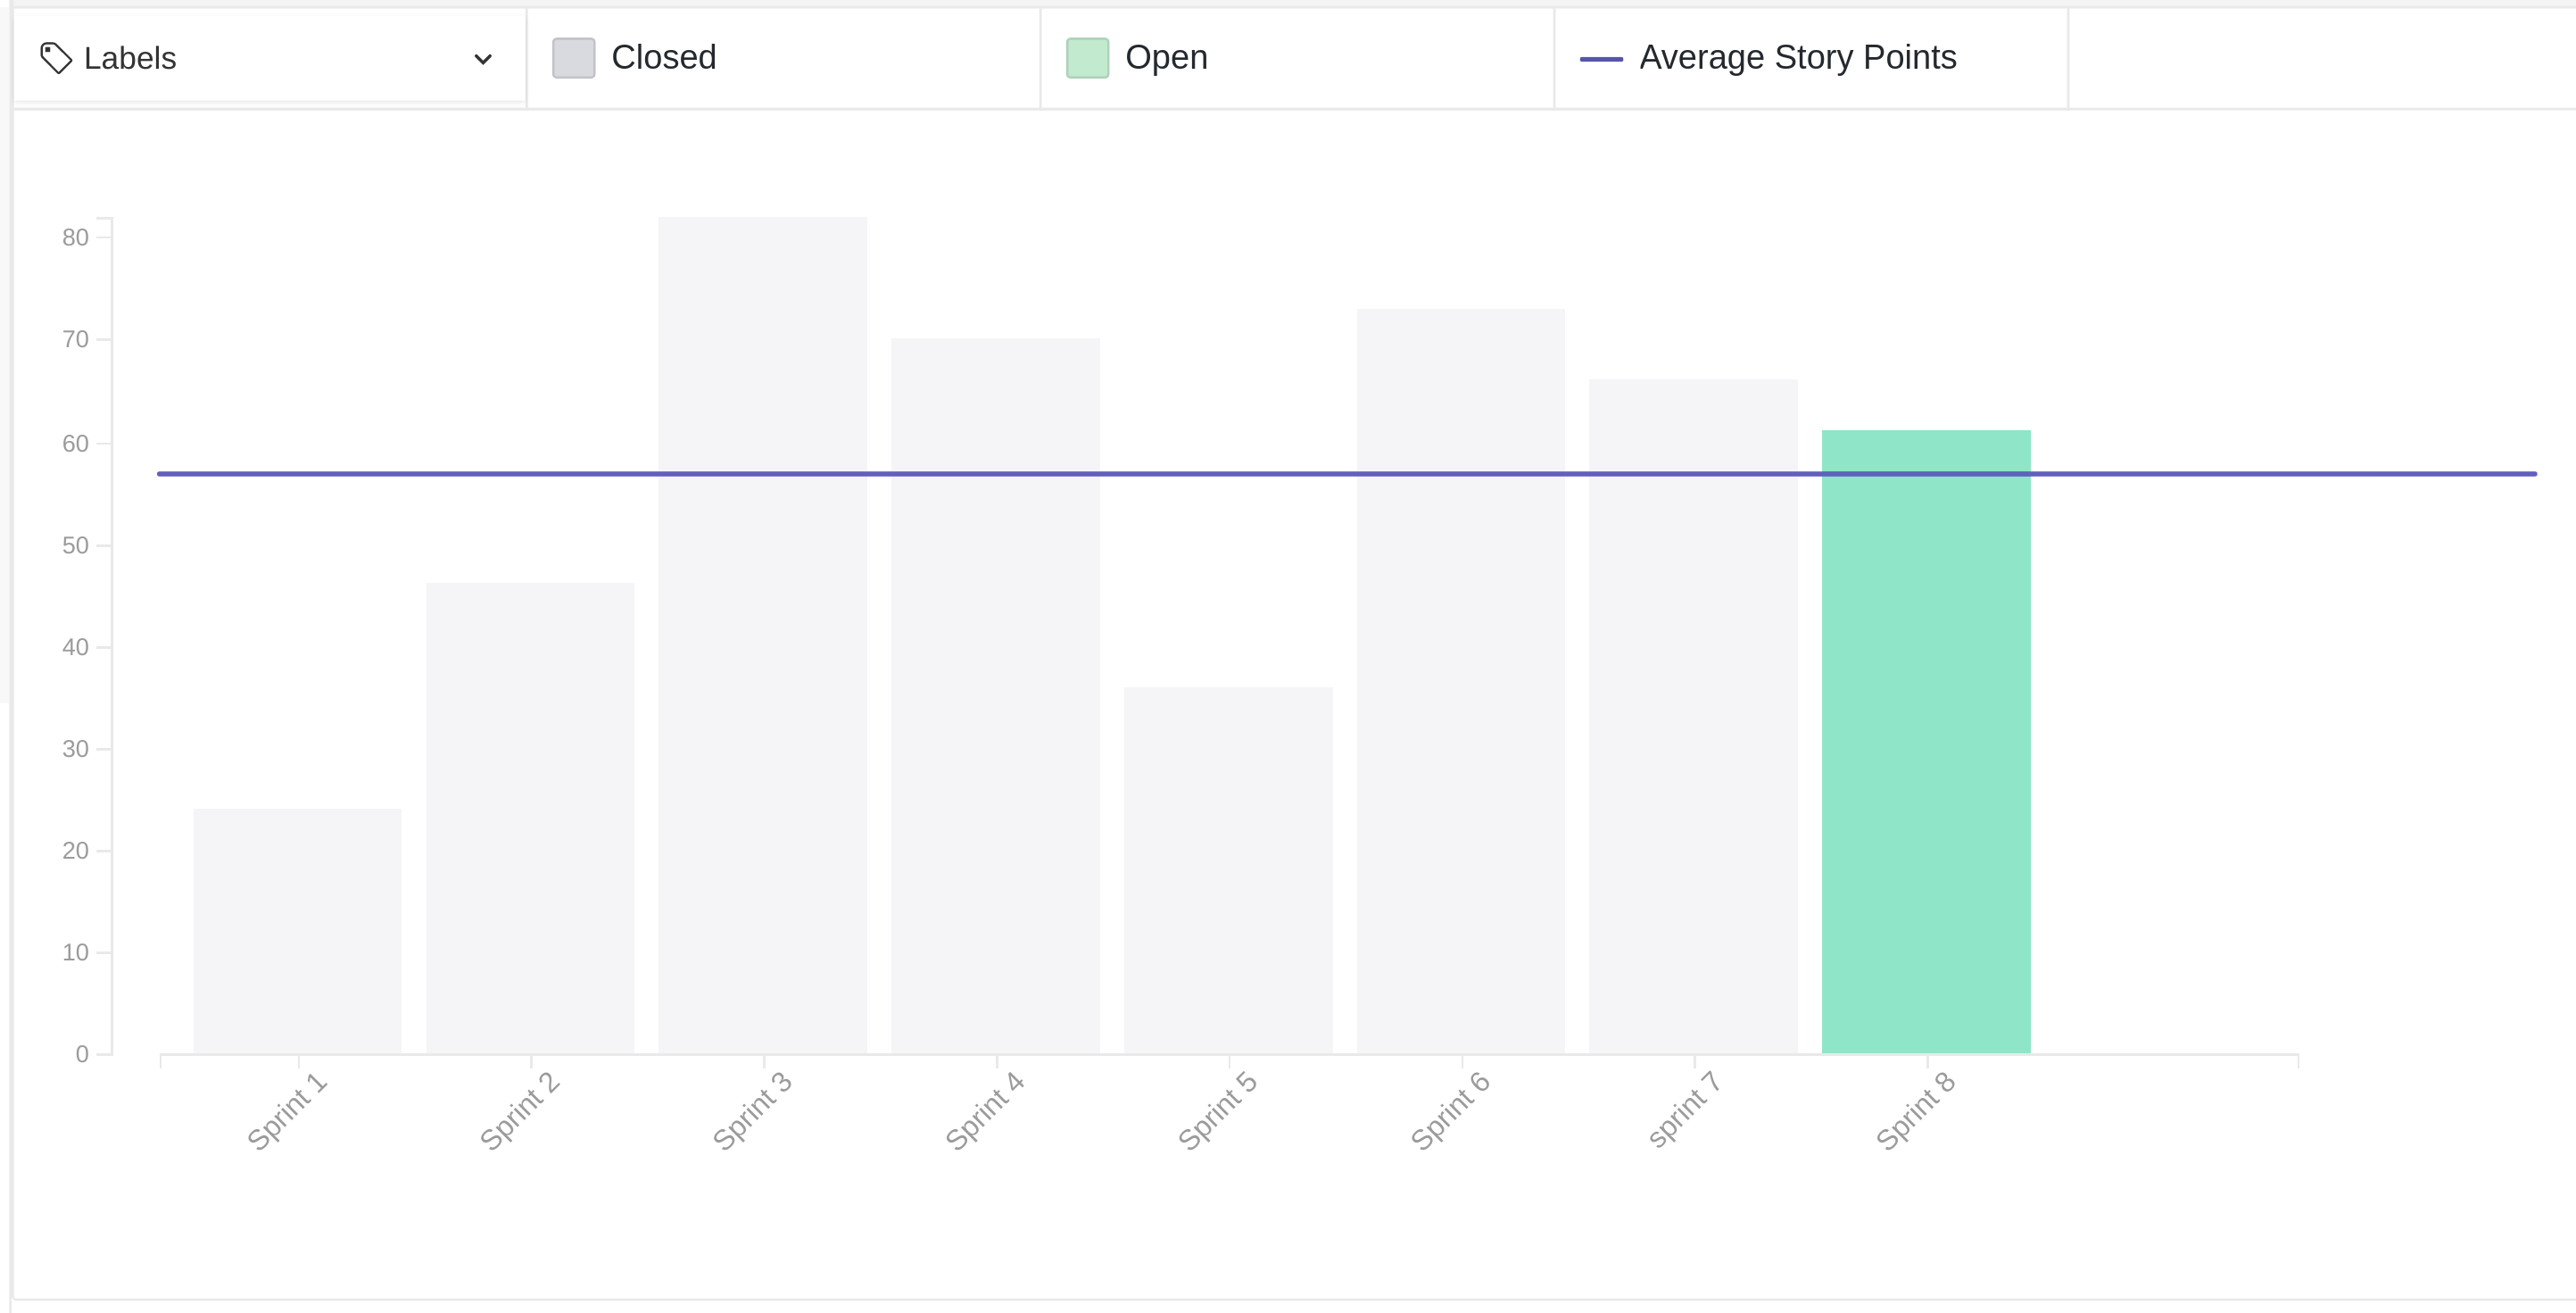Click the 'sprint 7' axis label
The image size is (2576, 1313).
(1684, 1110)
